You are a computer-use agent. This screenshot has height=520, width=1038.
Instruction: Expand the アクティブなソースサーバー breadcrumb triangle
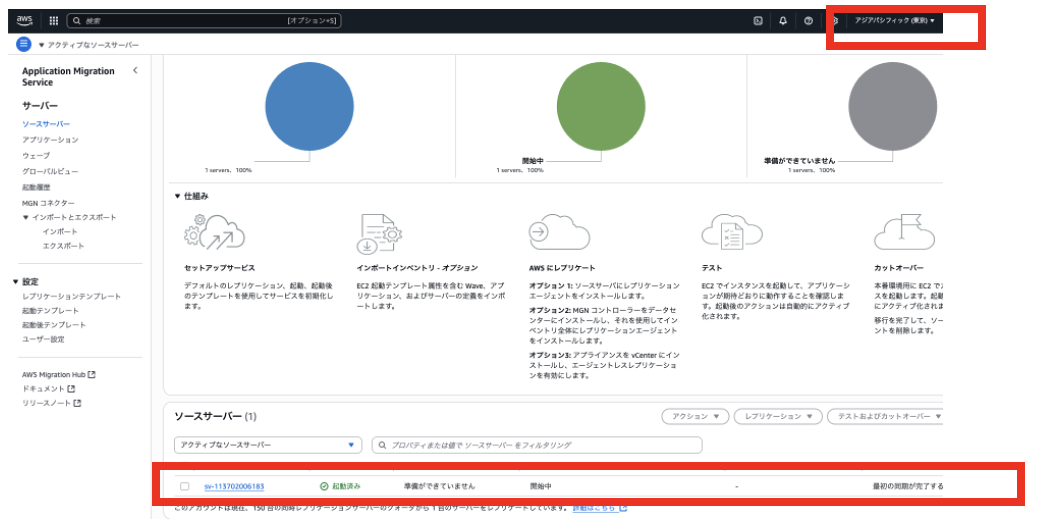42,45
